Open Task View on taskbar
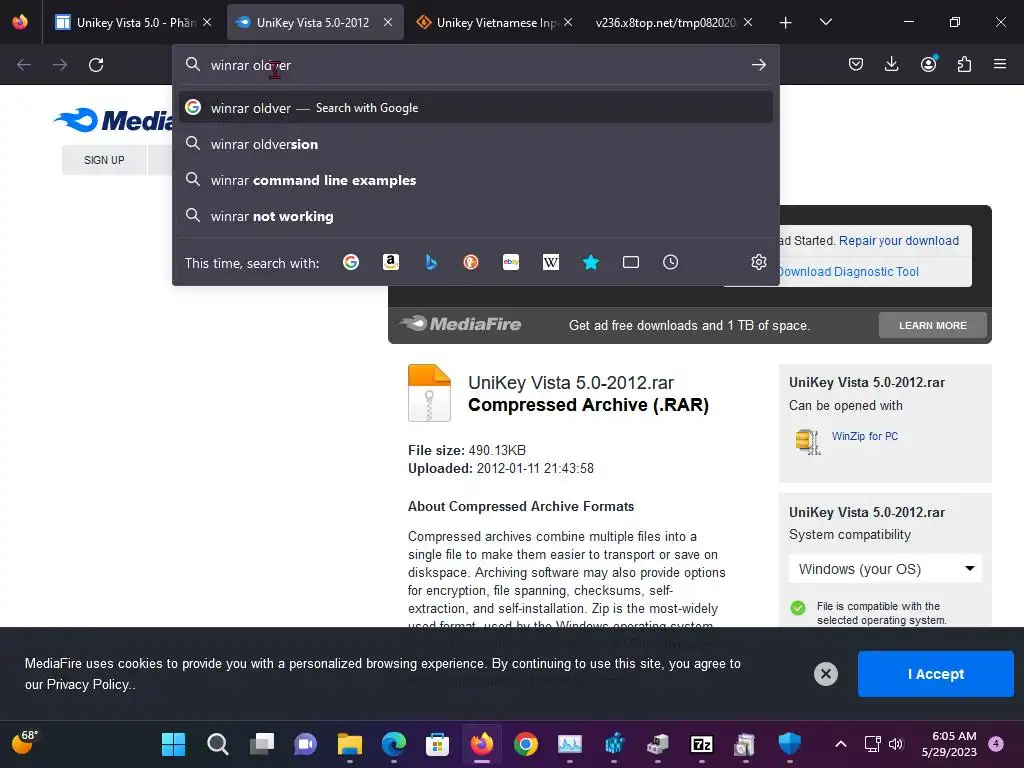Viewport: 1024px width, 768px height. (262, 744)
